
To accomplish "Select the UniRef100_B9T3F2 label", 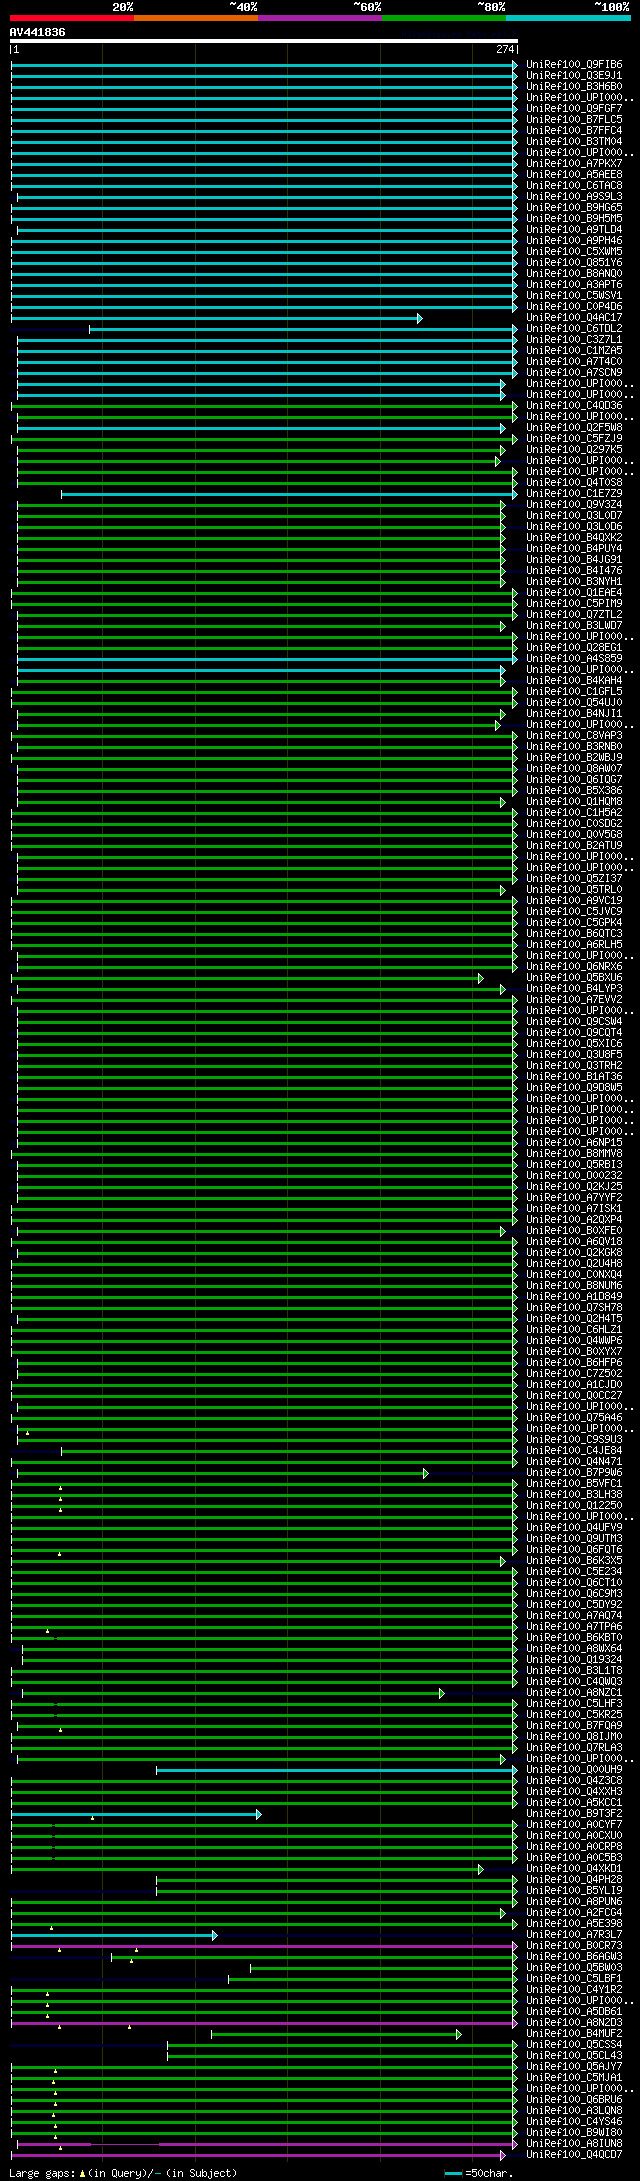I will click(574, 1814).
